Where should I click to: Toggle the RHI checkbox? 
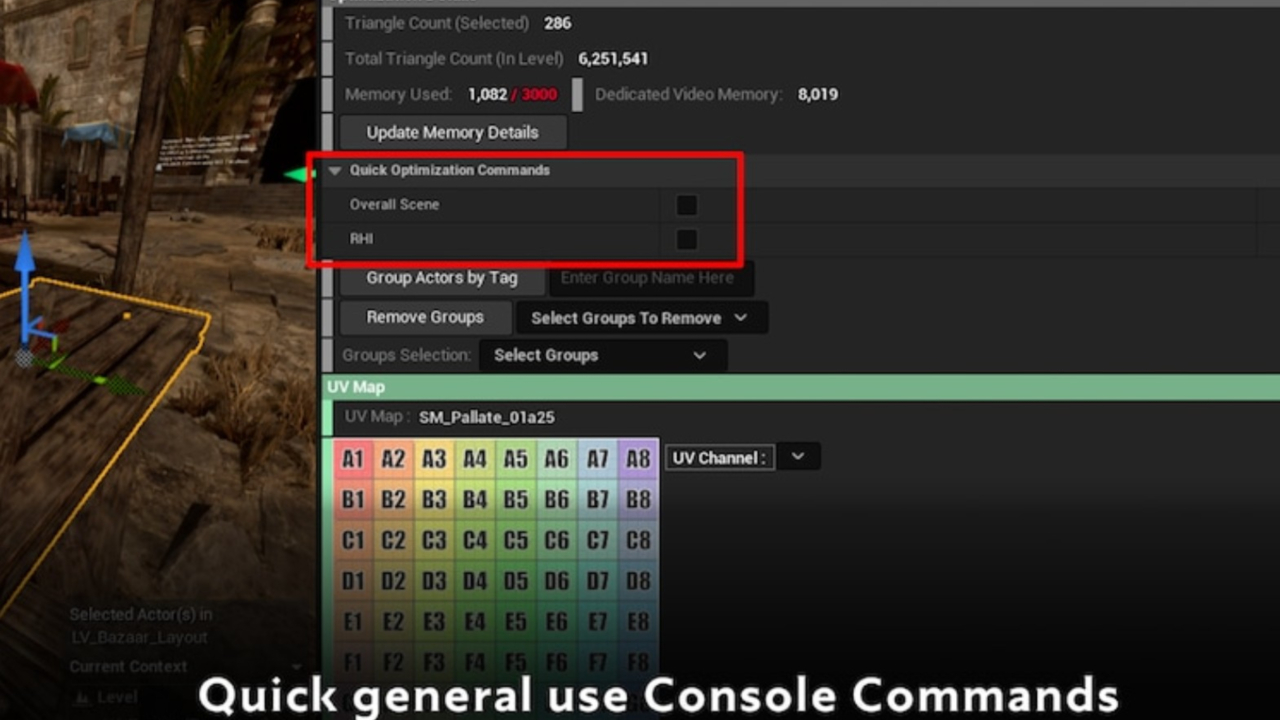(686, 239)
